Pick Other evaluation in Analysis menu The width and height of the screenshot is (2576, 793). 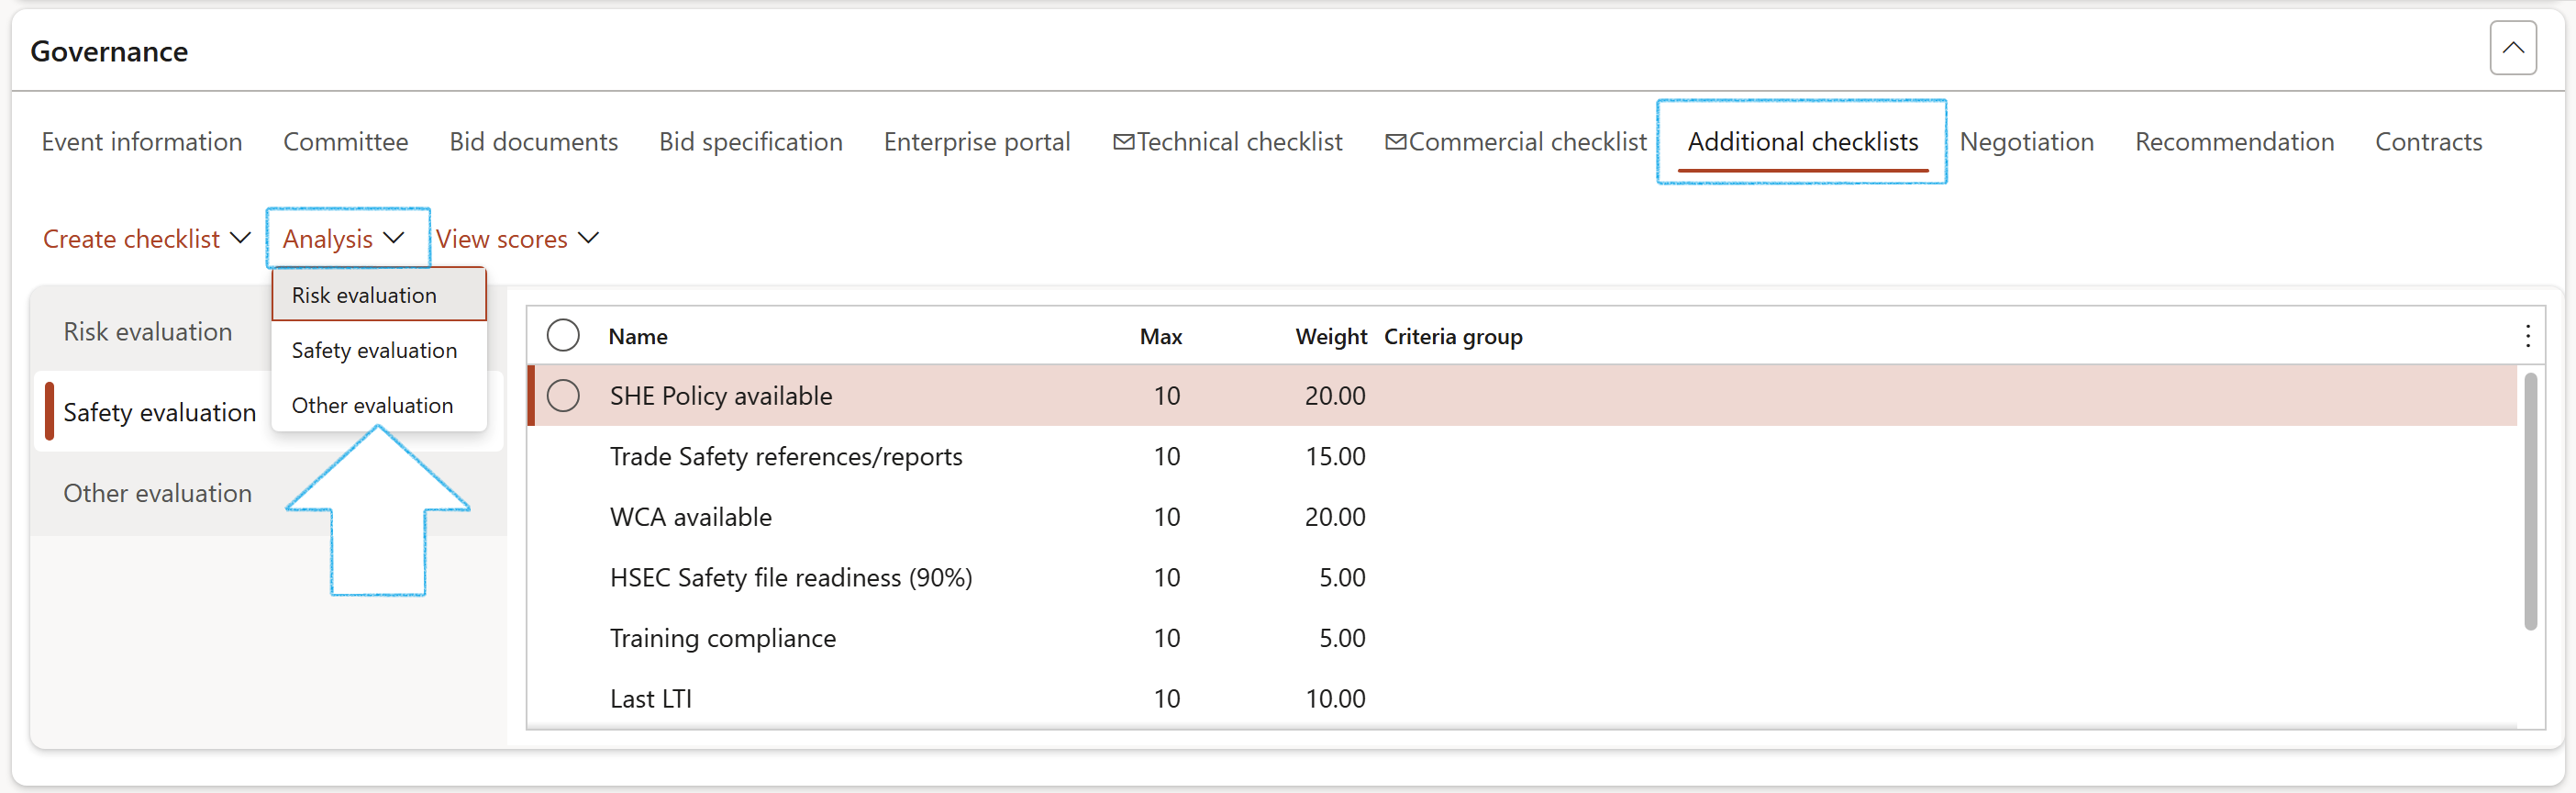pyautogui.click(x=372, y=405)
